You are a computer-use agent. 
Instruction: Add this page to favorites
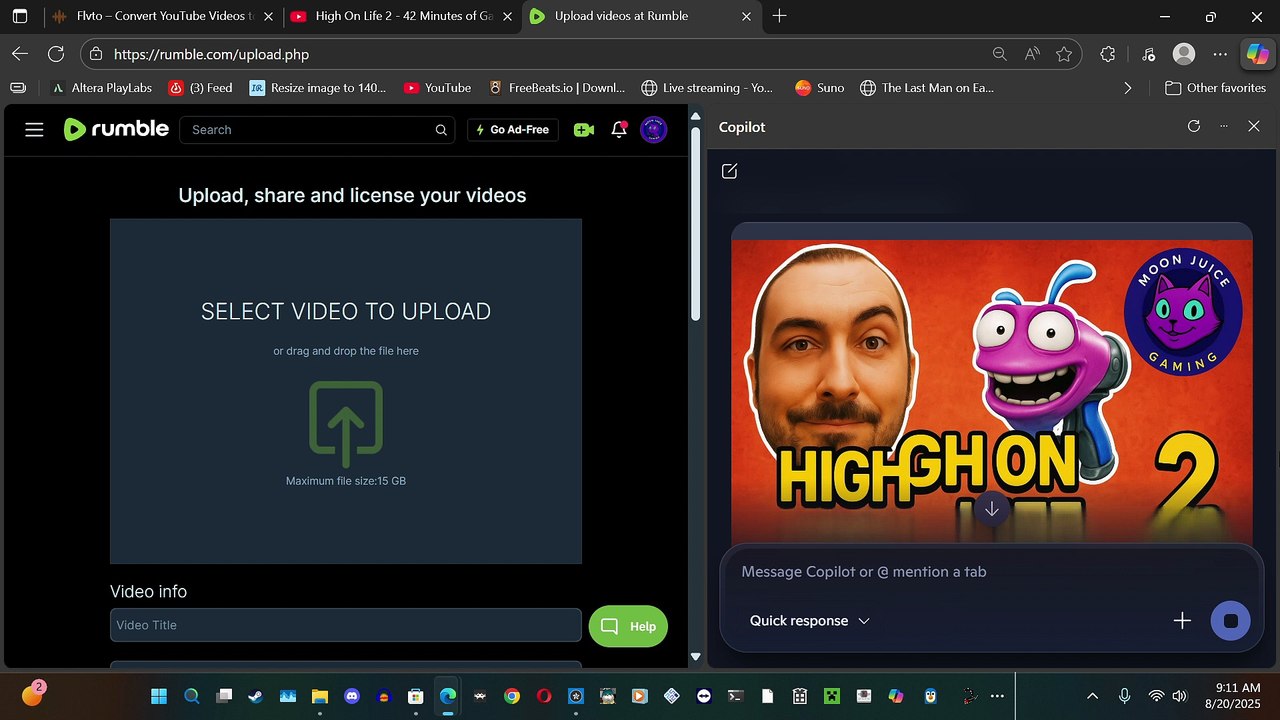[x=1064, y=54]
